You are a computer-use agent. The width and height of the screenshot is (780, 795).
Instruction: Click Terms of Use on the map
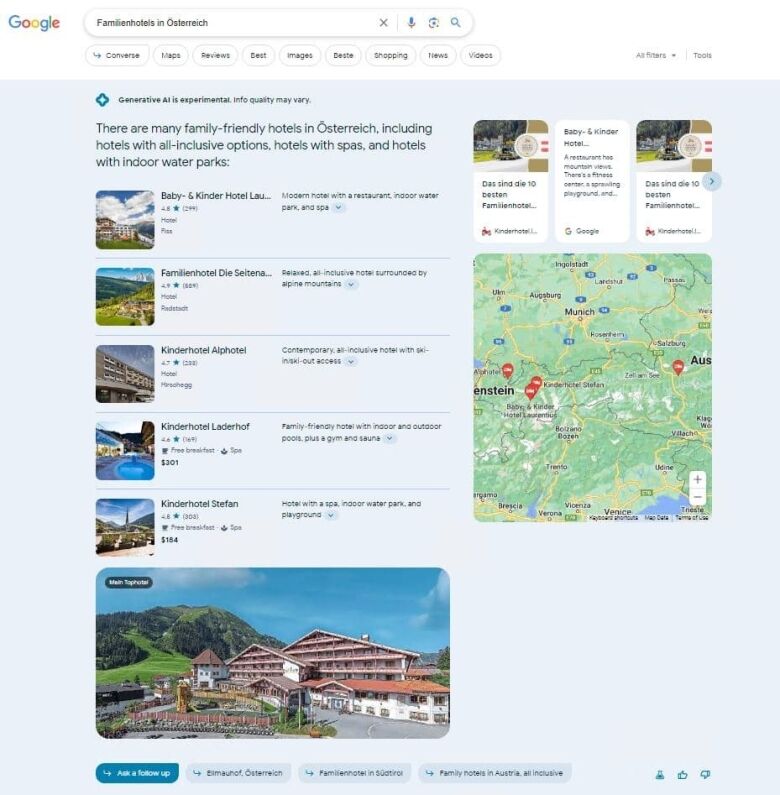click(692, 518)
